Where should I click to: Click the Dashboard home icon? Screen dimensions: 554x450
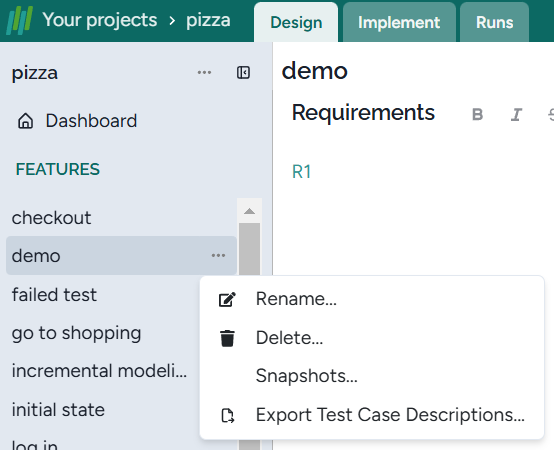pyautogui.click(x=25, y=121)
